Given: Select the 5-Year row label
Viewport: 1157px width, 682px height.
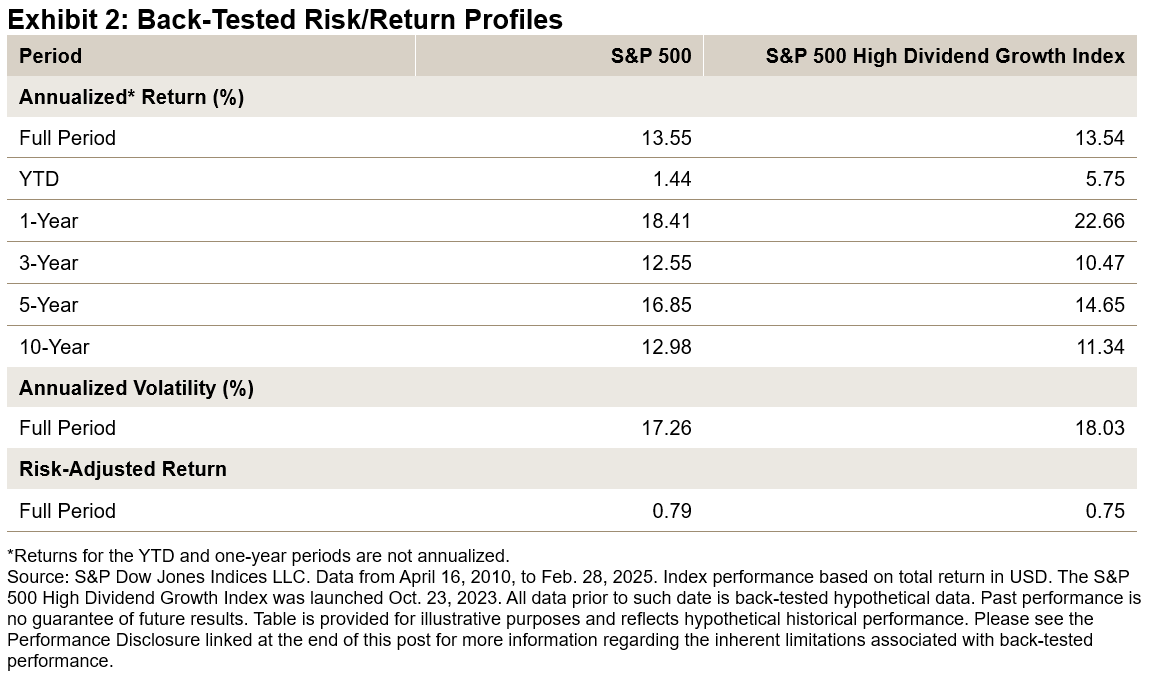Looking at the screenshot, I should click(x=48, y=305).
